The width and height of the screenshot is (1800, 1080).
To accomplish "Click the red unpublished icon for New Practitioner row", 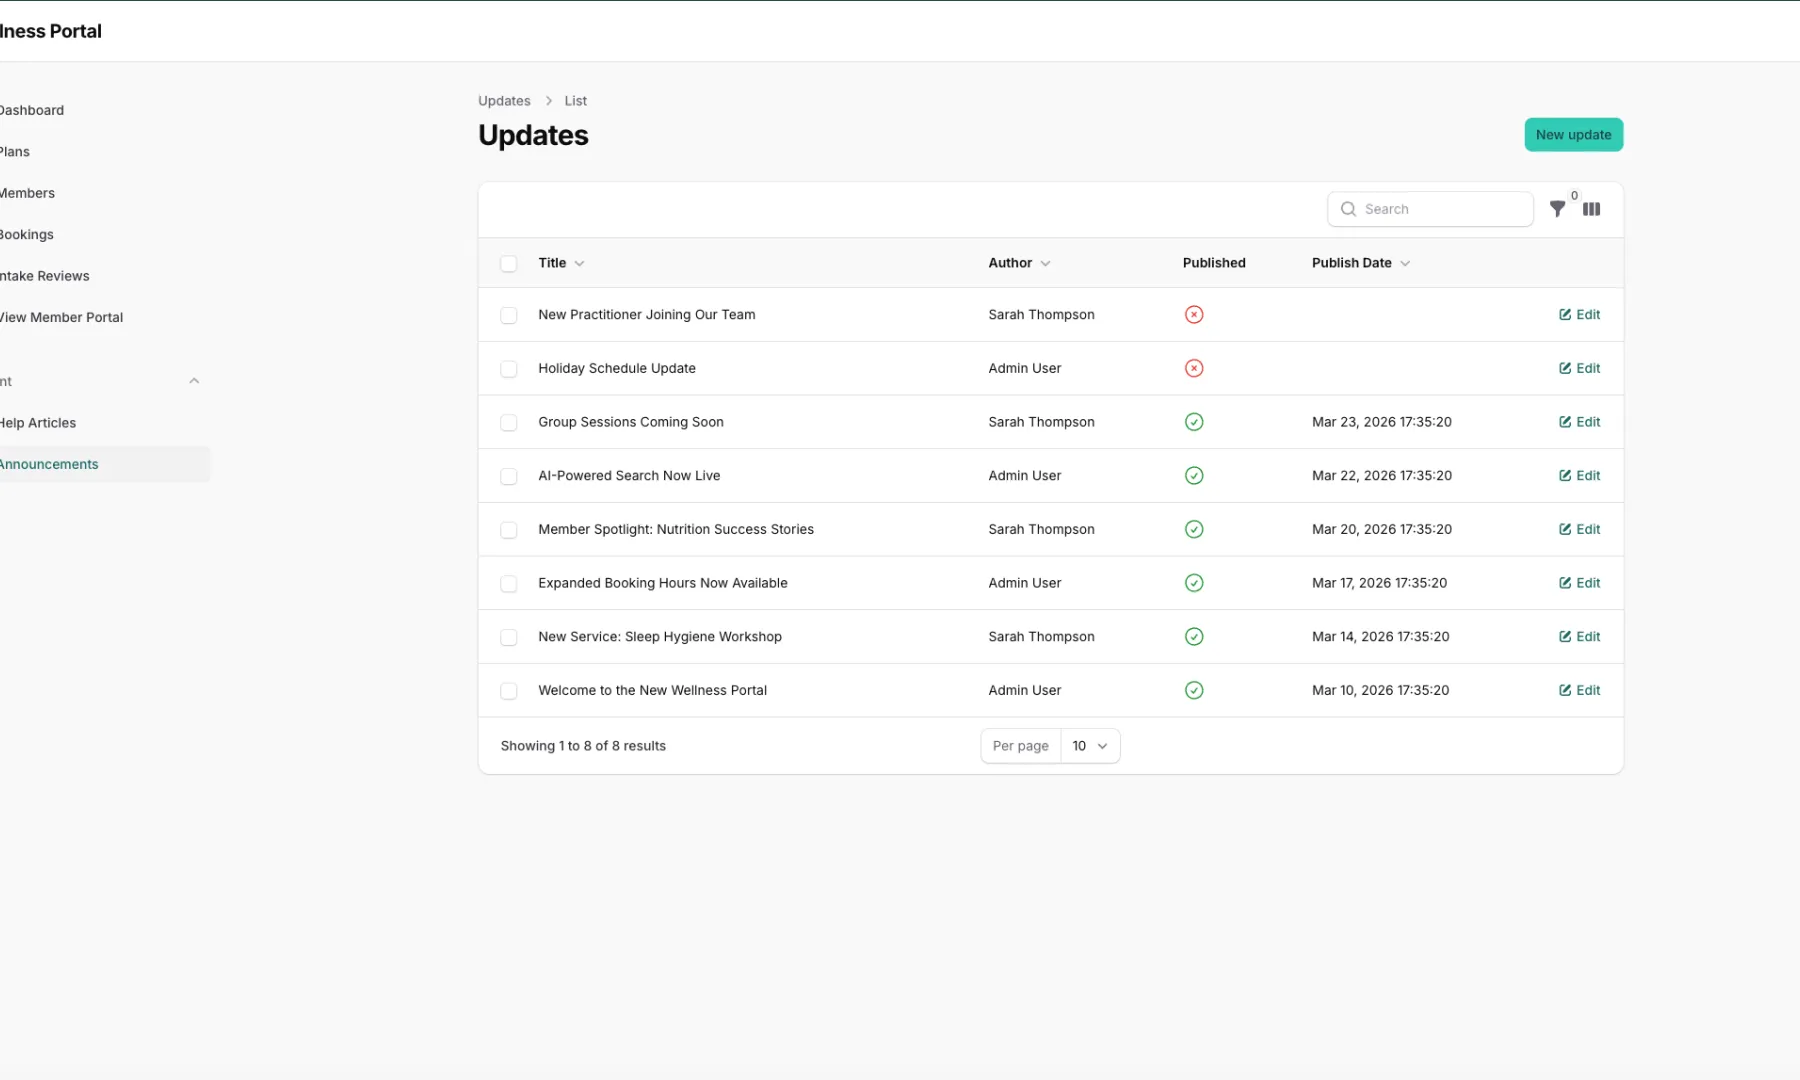I will 1193,315.
